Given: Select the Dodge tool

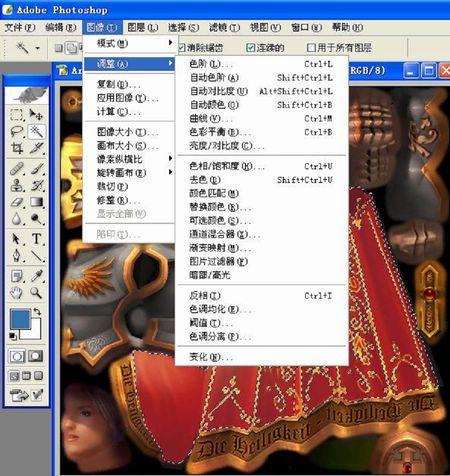Looking at the screenshot, I should click(x=36, y=219).
